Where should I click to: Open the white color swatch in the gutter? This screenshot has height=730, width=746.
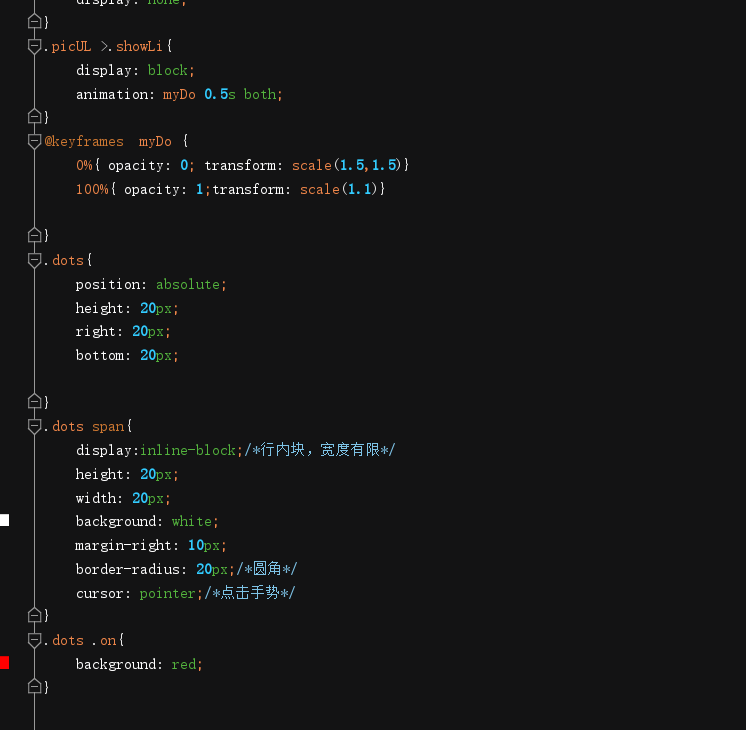4,520
